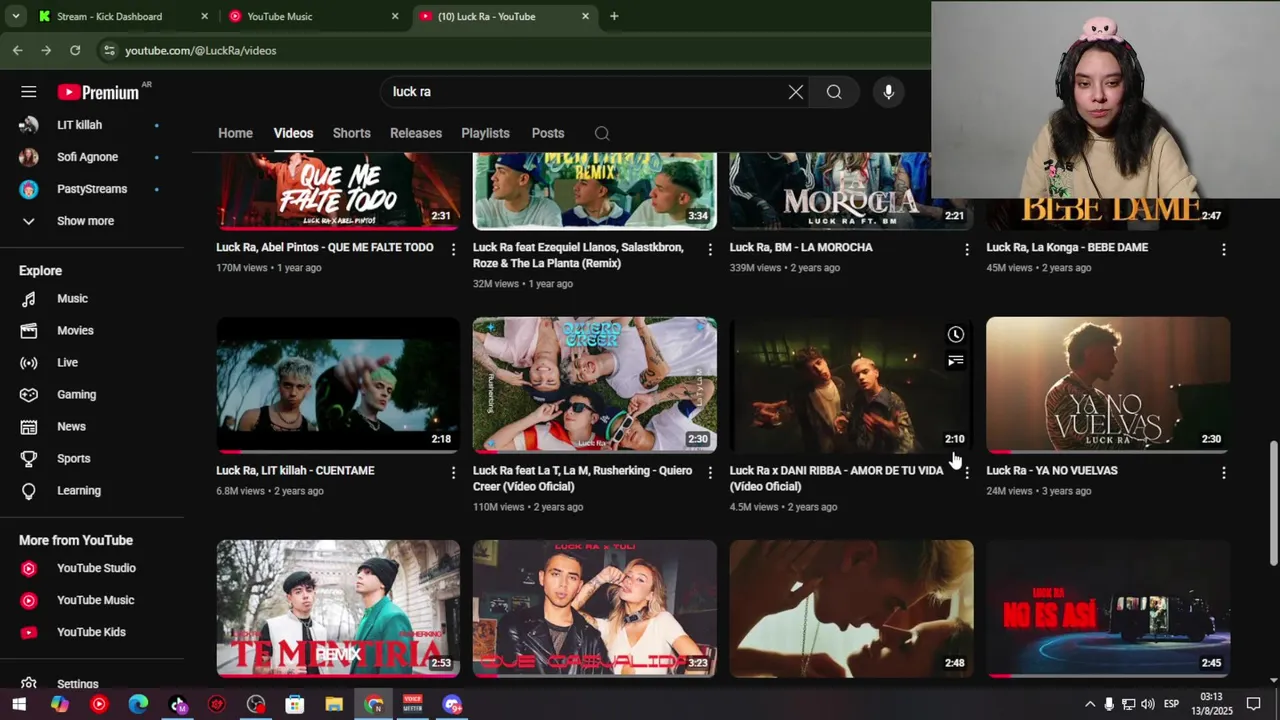Image resolution: width=1280 pixels, height=720 pixels.
Task: Go back with the browser back arrow
Action: pyautogui.click(x=18, y=50)
